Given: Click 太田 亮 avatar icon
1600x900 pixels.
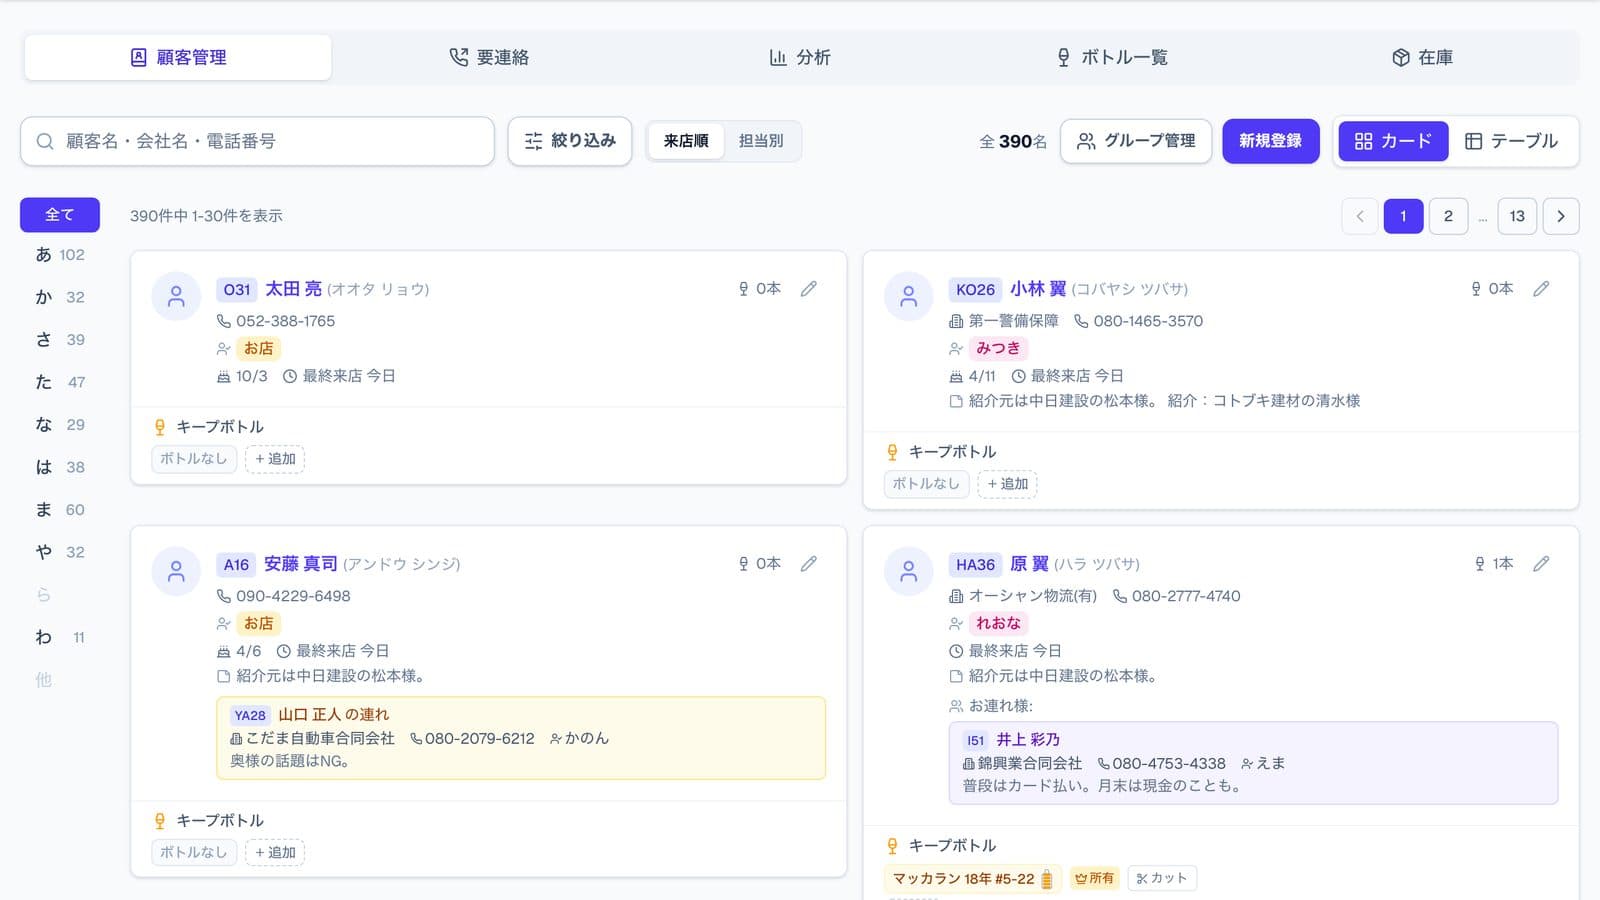Looking at the screenshot, I should point(176,296).
